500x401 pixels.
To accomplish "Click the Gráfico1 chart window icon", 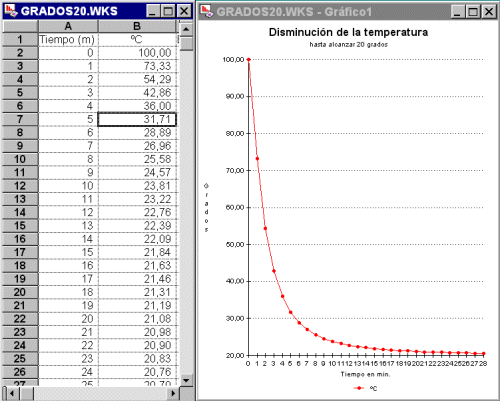I will [206, 12].
